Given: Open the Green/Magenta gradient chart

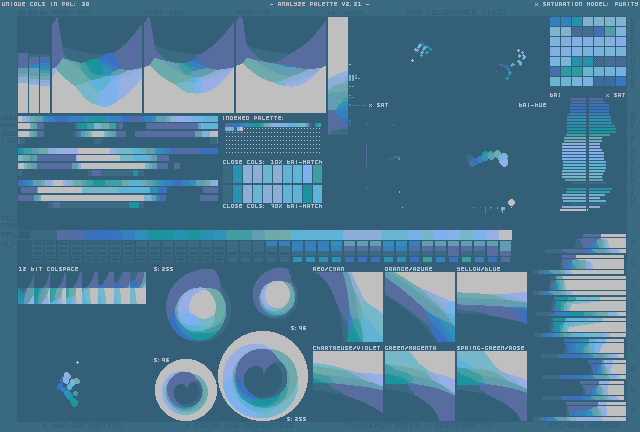Looking at the screenshot, I should (x=419, y=385).
